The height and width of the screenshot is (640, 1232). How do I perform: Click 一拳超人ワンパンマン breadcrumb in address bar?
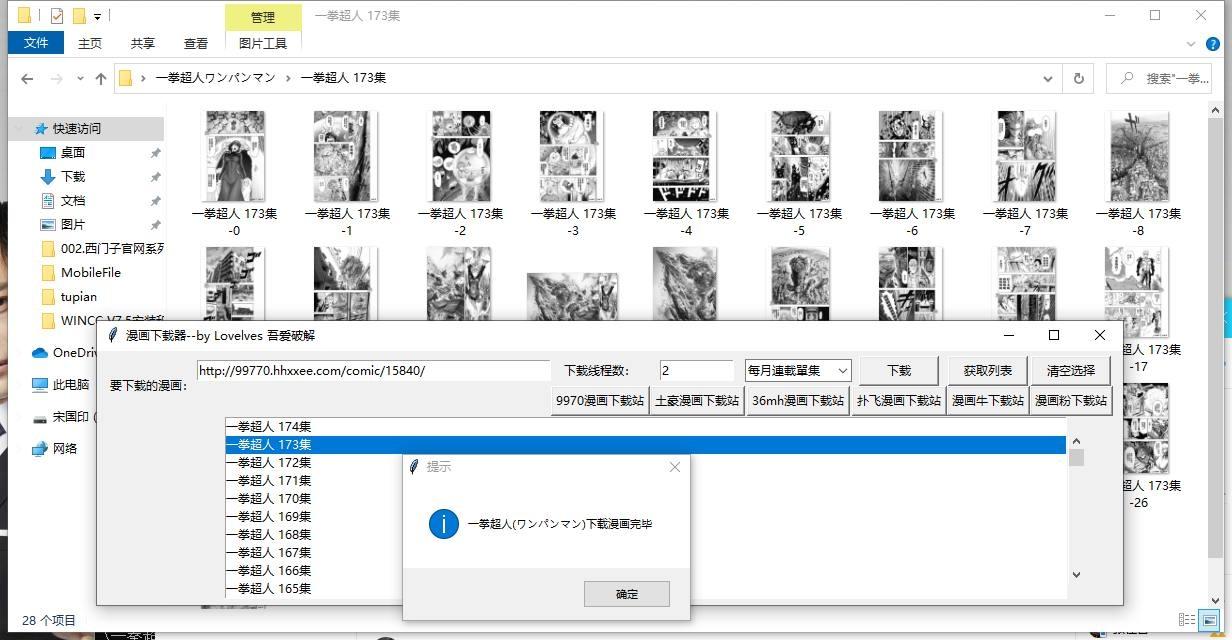click(215, 78)
